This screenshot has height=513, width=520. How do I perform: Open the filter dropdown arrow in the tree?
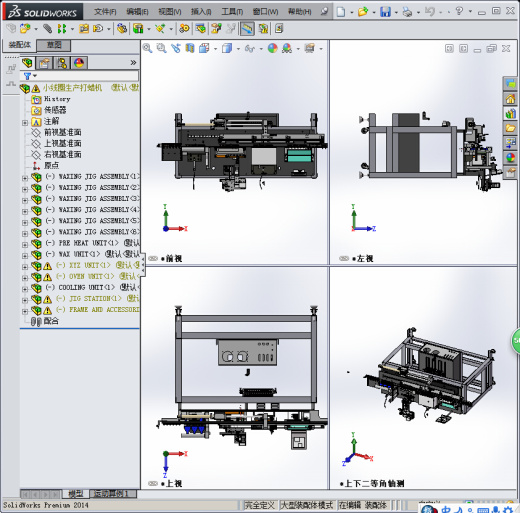pyautogui.click(x=35, y=76)
